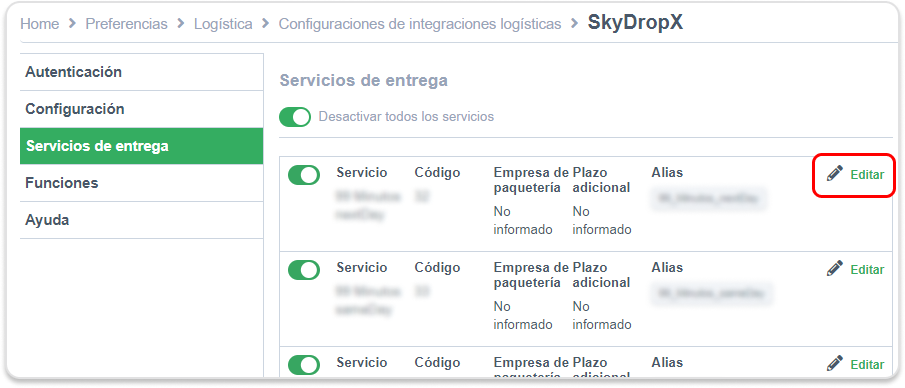Open Logística breadcrumb link
905x388 pixels.
pyautogui.click(x=223, y=24)
